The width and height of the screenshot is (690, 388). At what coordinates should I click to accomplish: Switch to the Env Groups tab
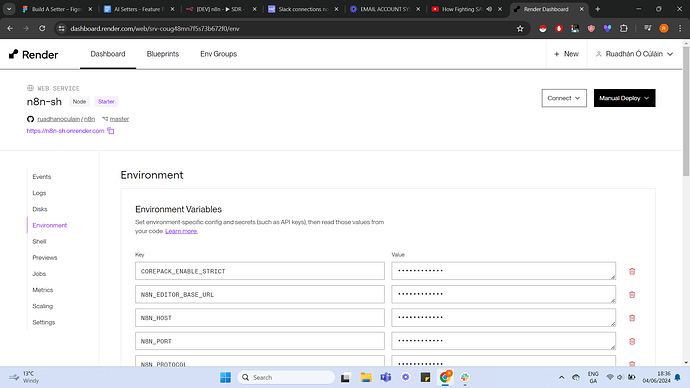(218, 54)
